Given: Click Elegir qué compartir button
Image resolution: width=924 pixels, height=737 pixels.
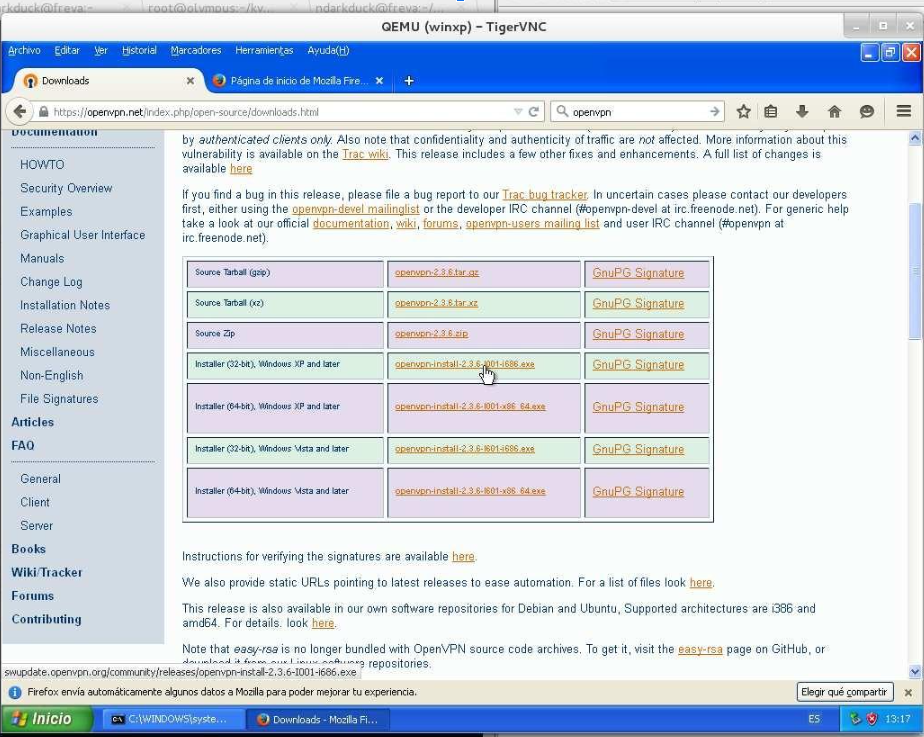Looking at the screenshot, I should 843,691.
